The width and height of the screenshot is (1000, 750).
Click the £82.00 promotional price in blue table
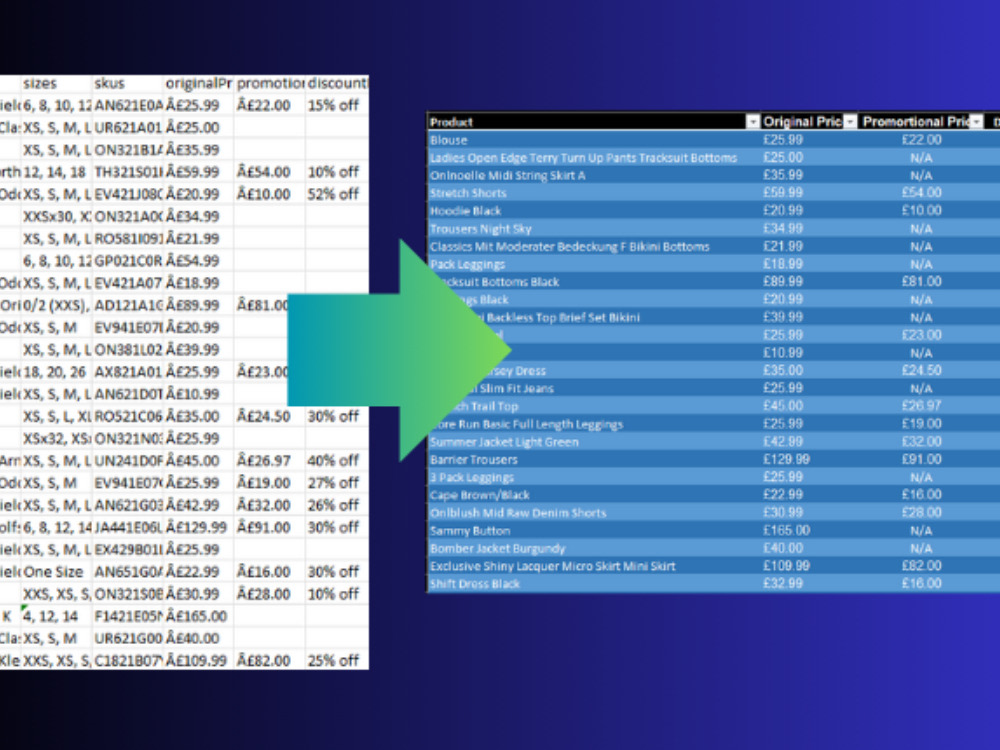[922, 566]
